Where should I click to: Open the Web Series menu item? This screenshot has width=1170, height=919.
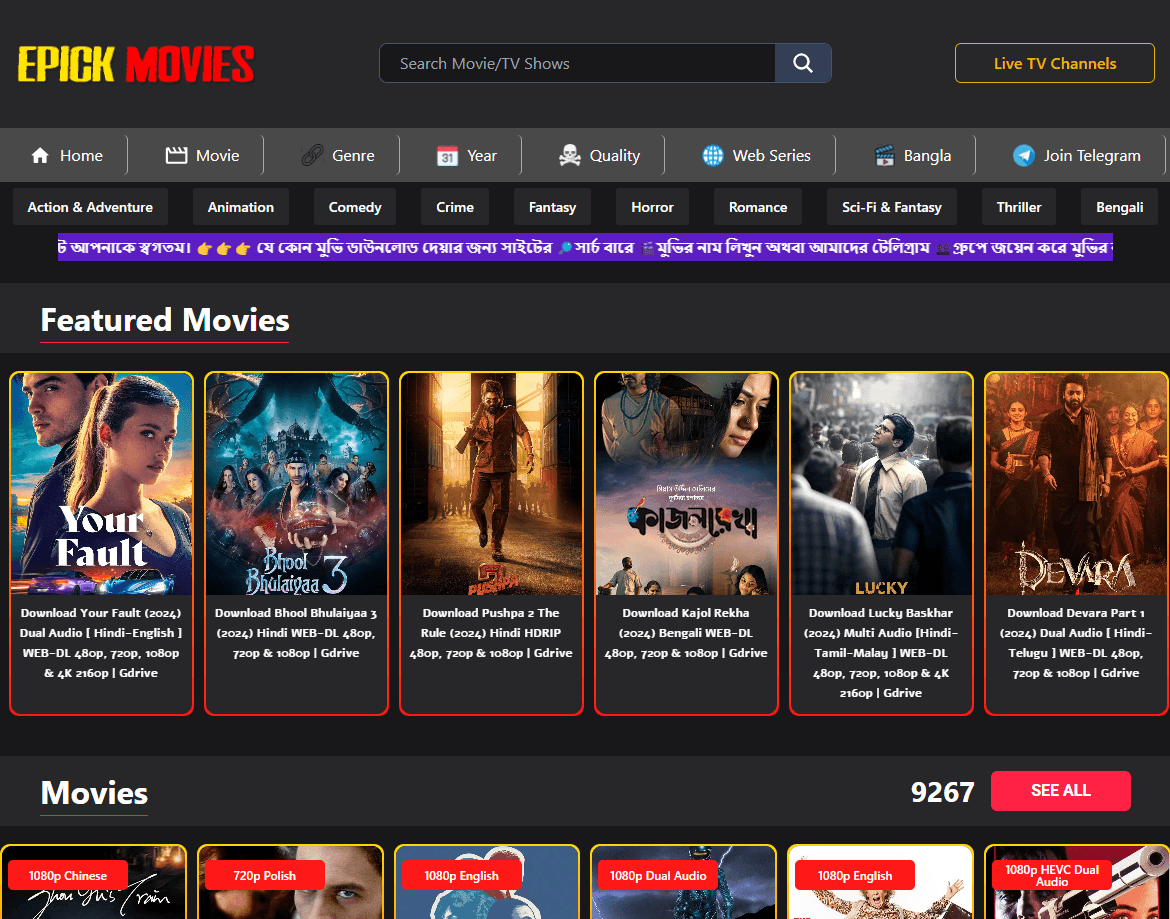[x=757, y=155]
